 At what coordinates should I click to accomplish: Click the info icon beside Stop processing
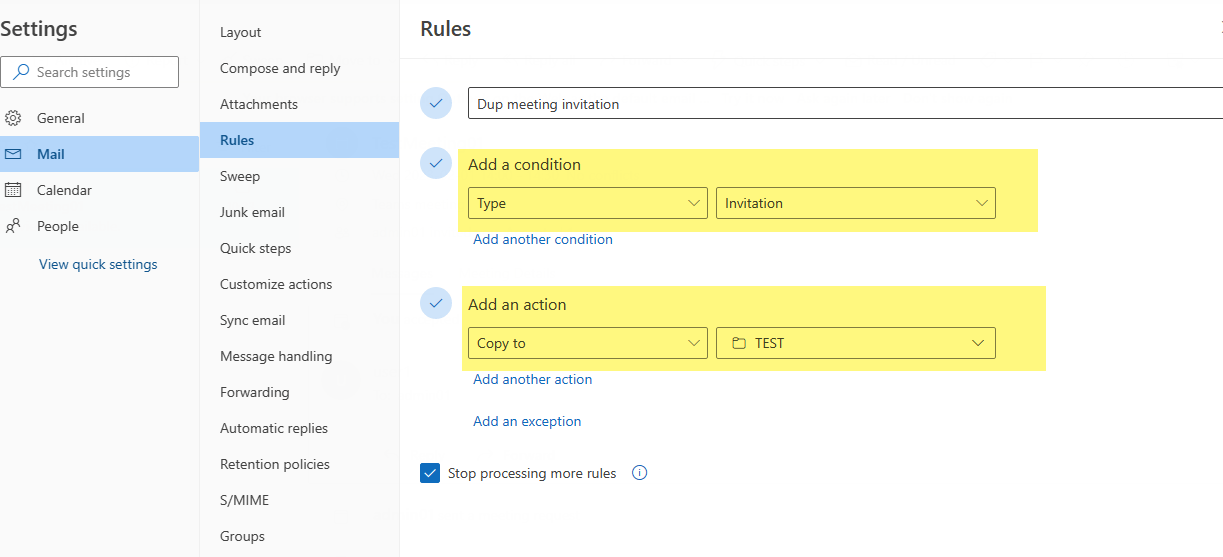coord(640,473)
